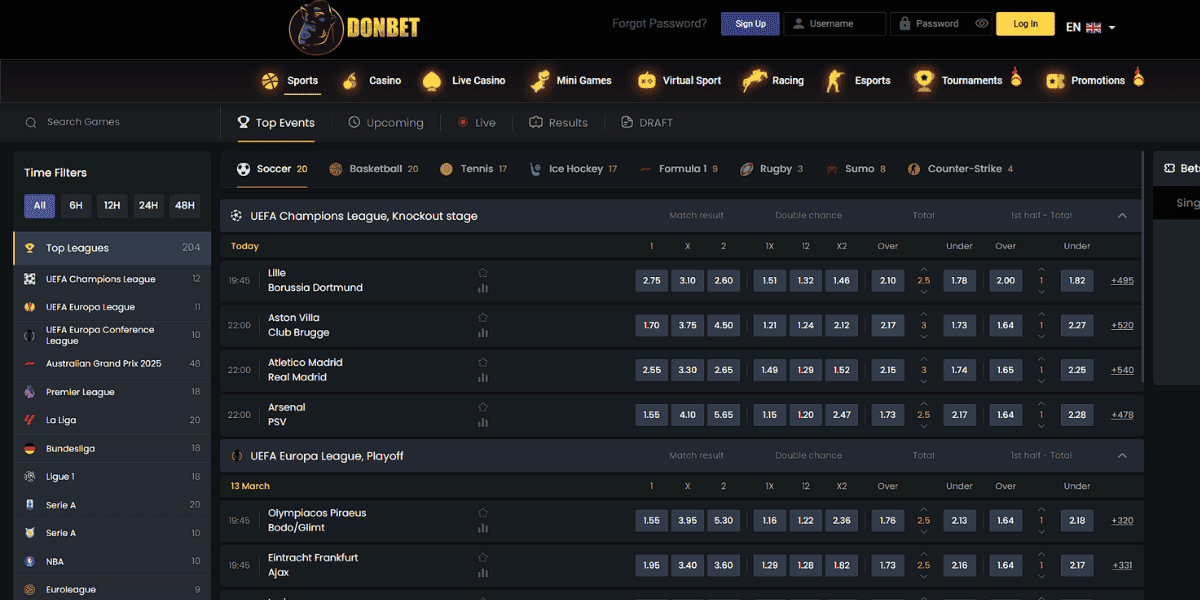1200x600 pixels.
Task: Toggle password visibility with the eye icon
Action: (x=981, y=23)
